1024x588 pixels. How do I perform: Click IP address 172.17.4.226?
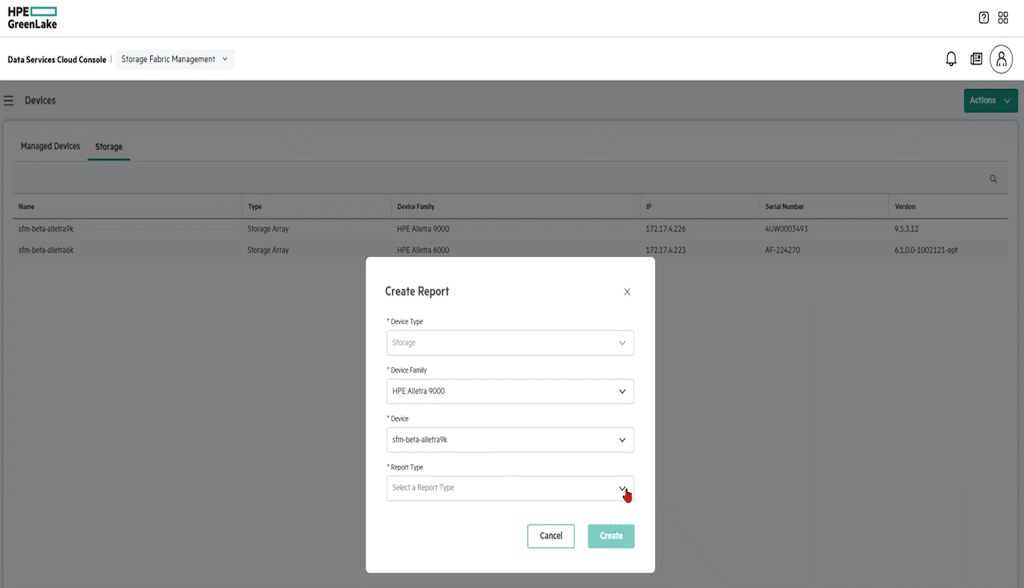point(665,229)
